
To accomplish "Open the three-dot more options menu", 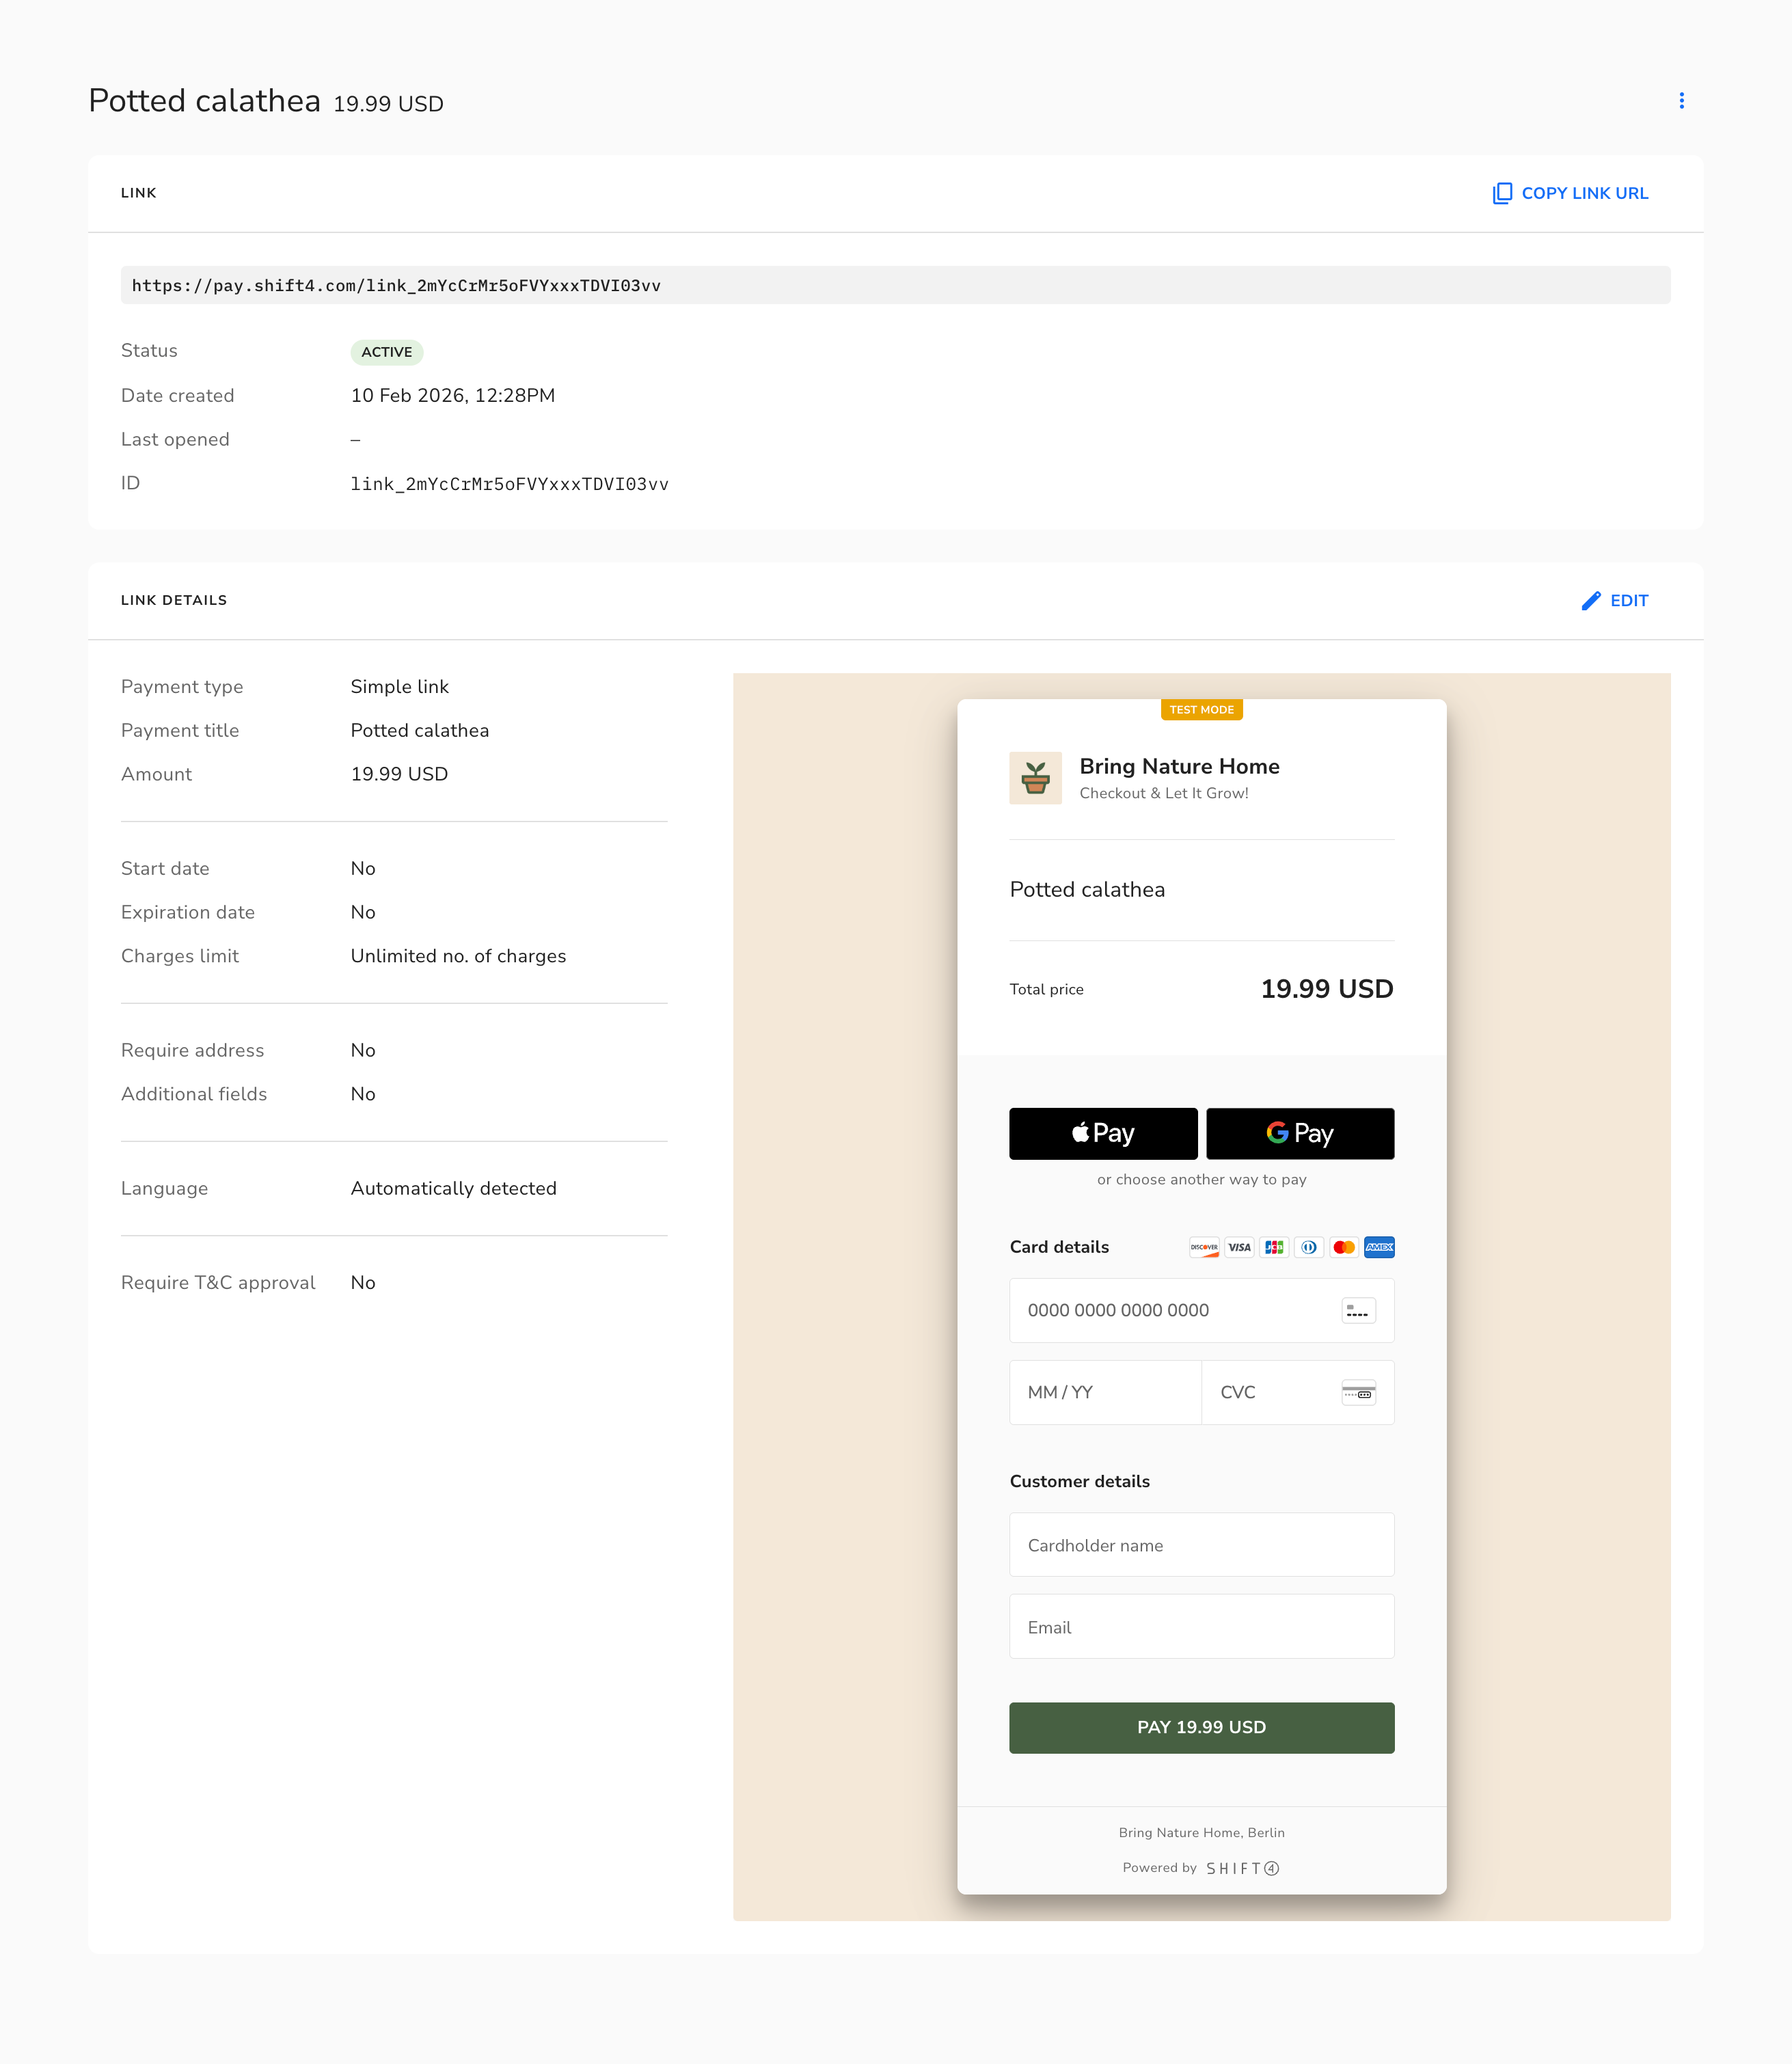I will click(x=1681, y=101).
